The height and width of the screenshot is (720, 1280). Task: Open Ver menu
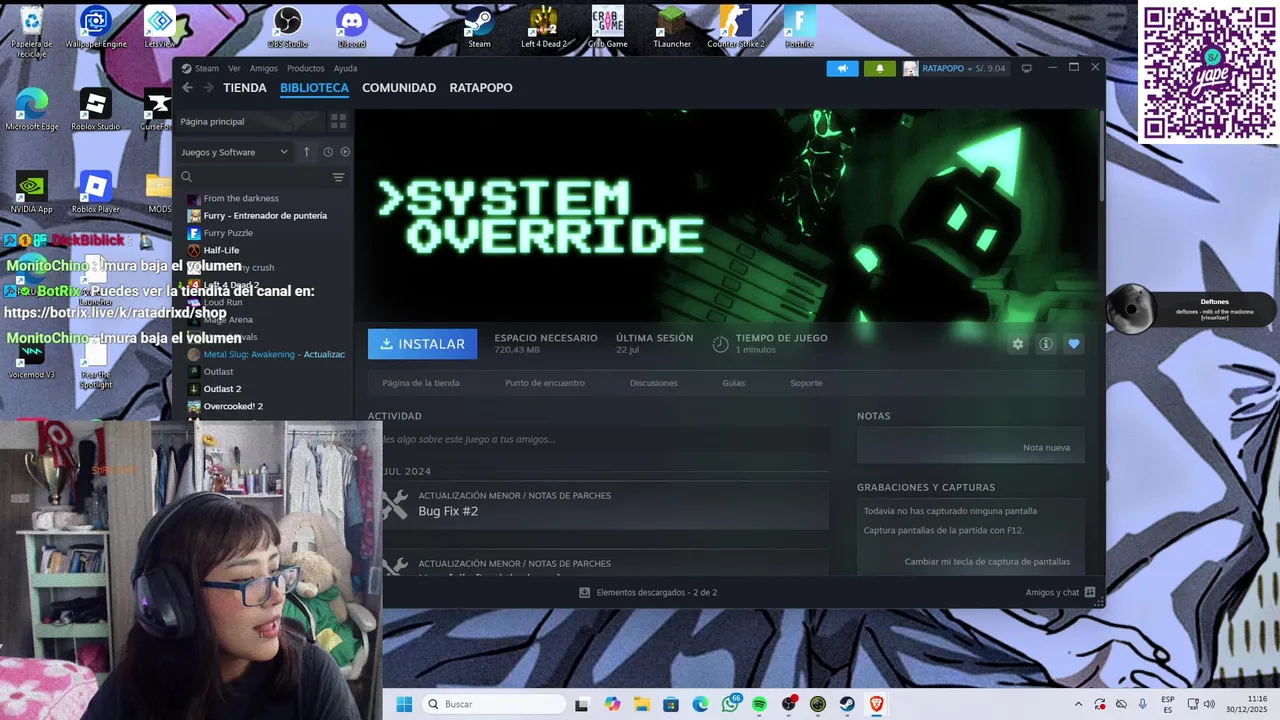[234, 68]
